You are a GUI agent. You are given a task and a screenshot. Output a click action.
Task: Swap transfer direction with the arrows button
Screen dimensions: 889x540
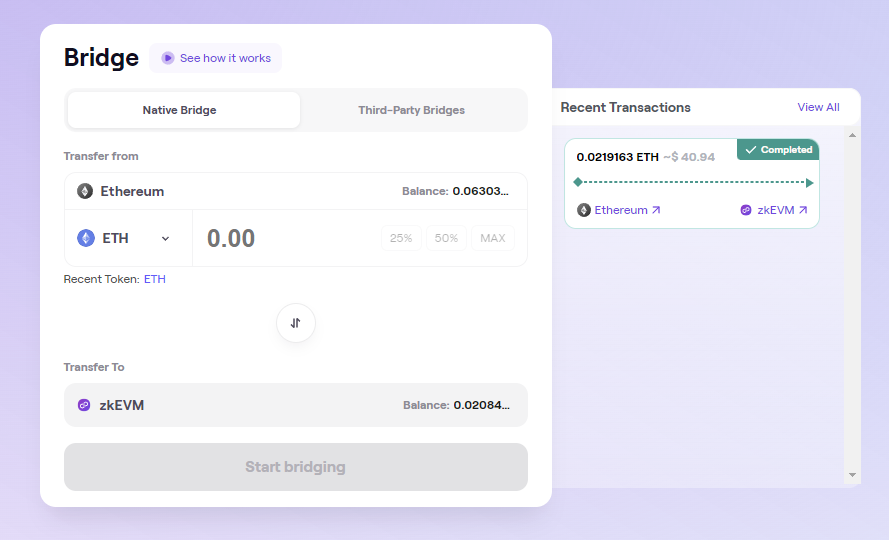click(295, 323)
